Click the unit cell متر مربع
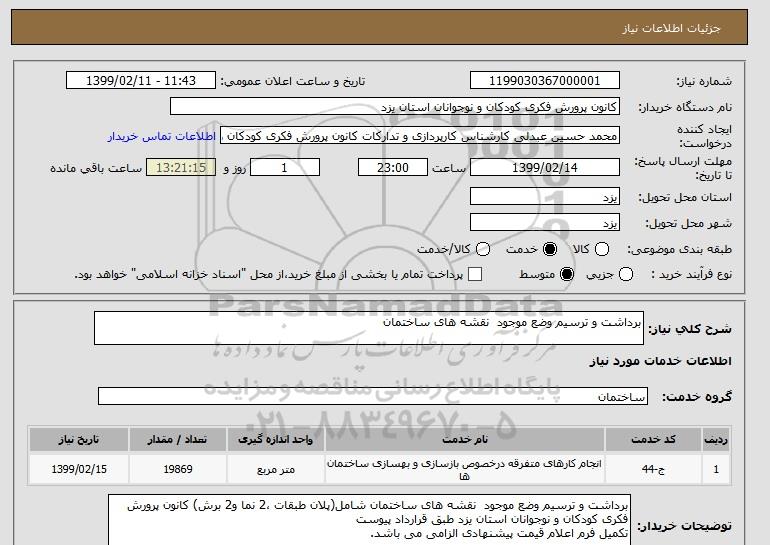Viewport: 770px width, 545px height. coord(275,469)
